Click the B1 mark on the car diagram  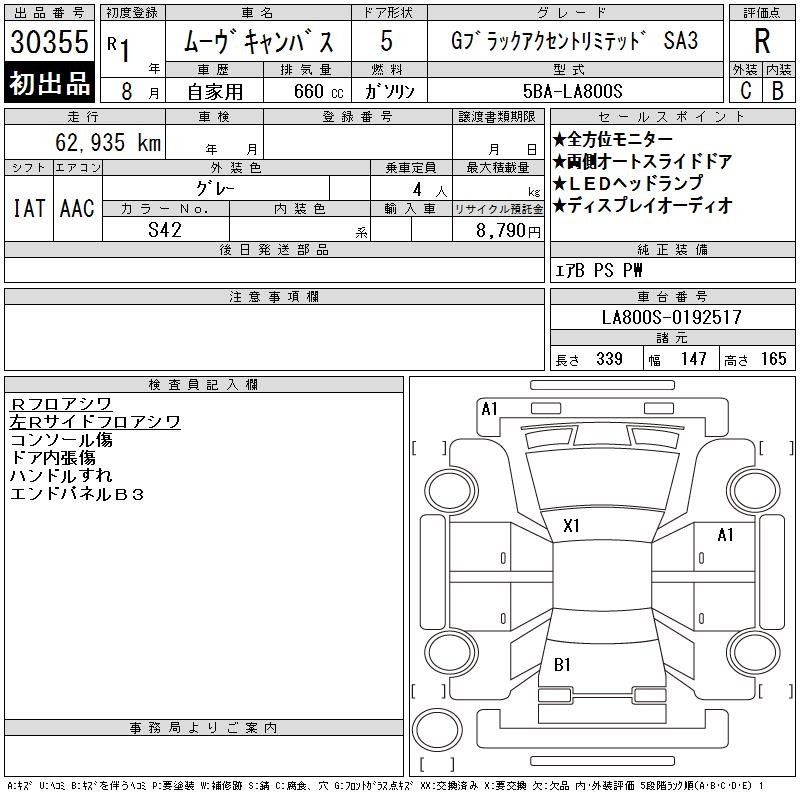click(562, 664)
